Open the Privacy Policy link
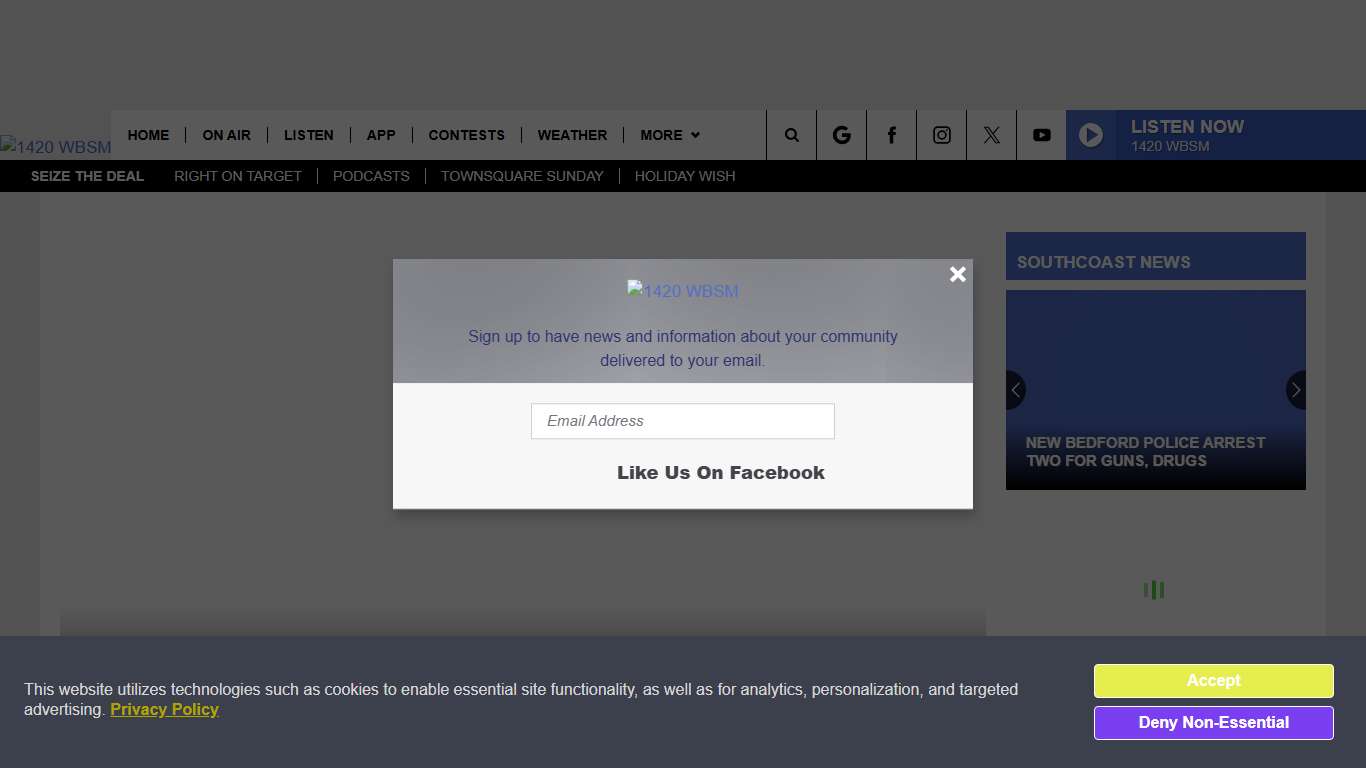This screenshot has height=768, width=1366. point(164,710)
